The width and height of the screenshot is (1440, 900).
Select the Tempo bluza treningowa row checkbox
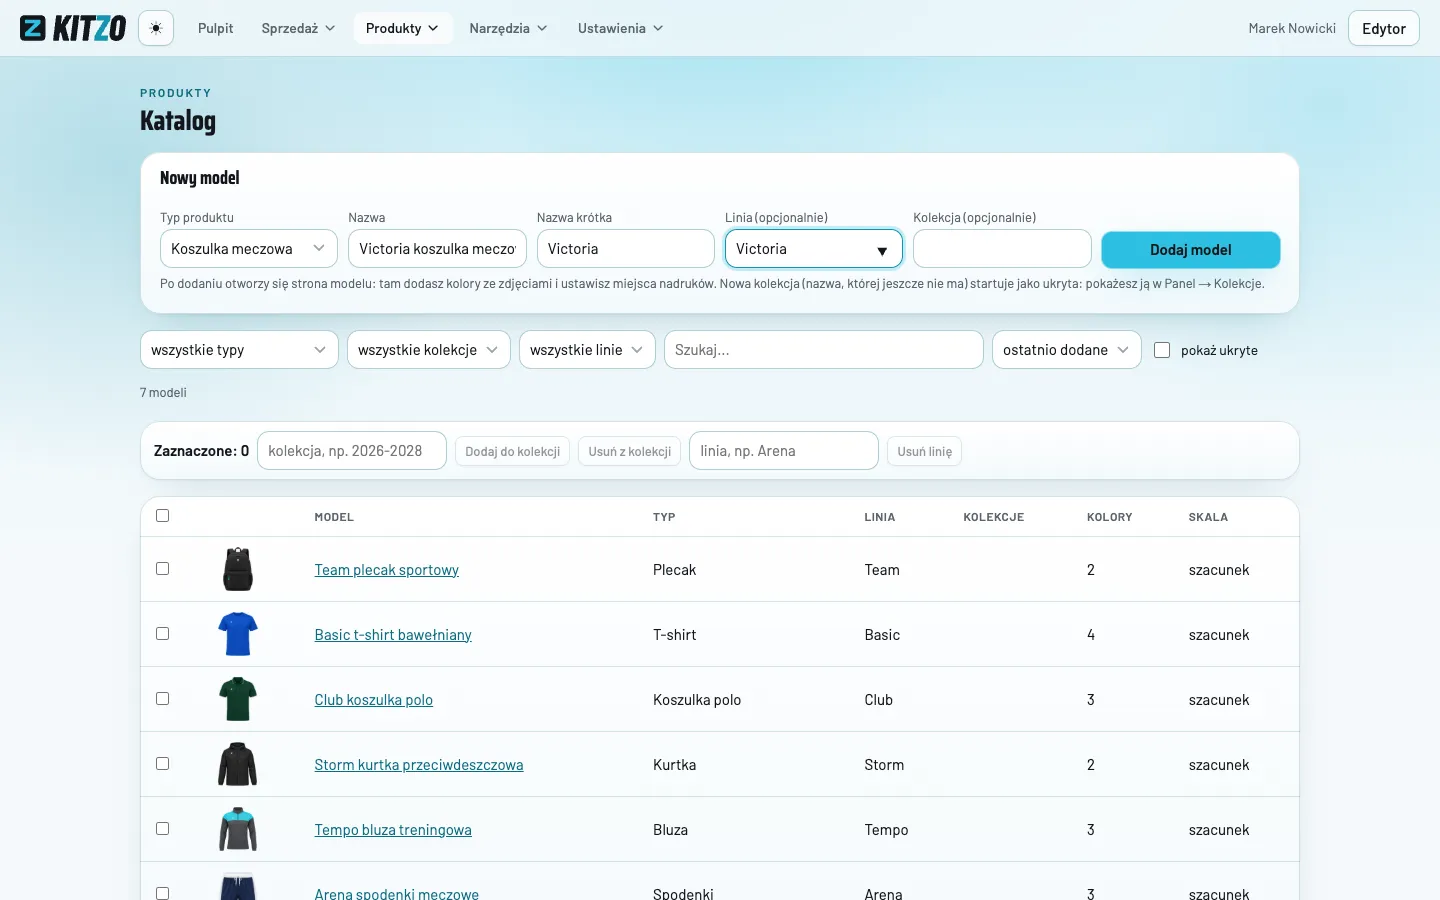(163, 829)
